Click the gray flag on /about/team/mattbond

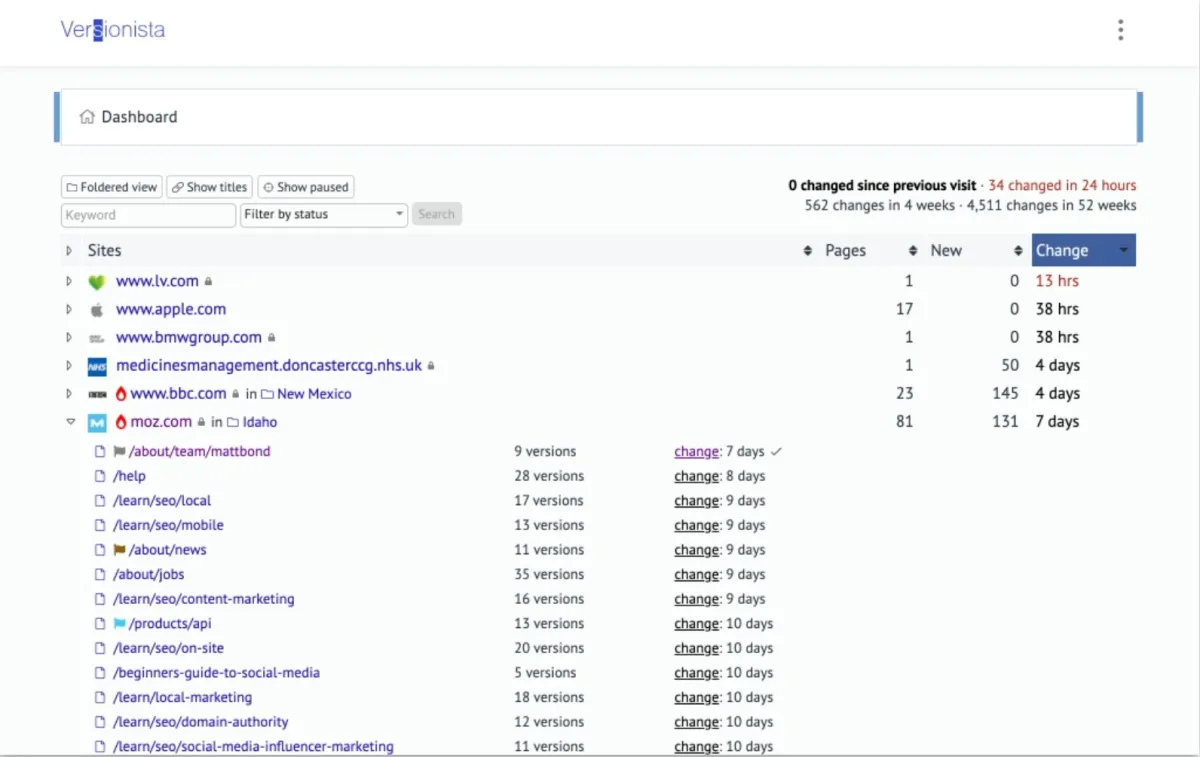(120, 452)
